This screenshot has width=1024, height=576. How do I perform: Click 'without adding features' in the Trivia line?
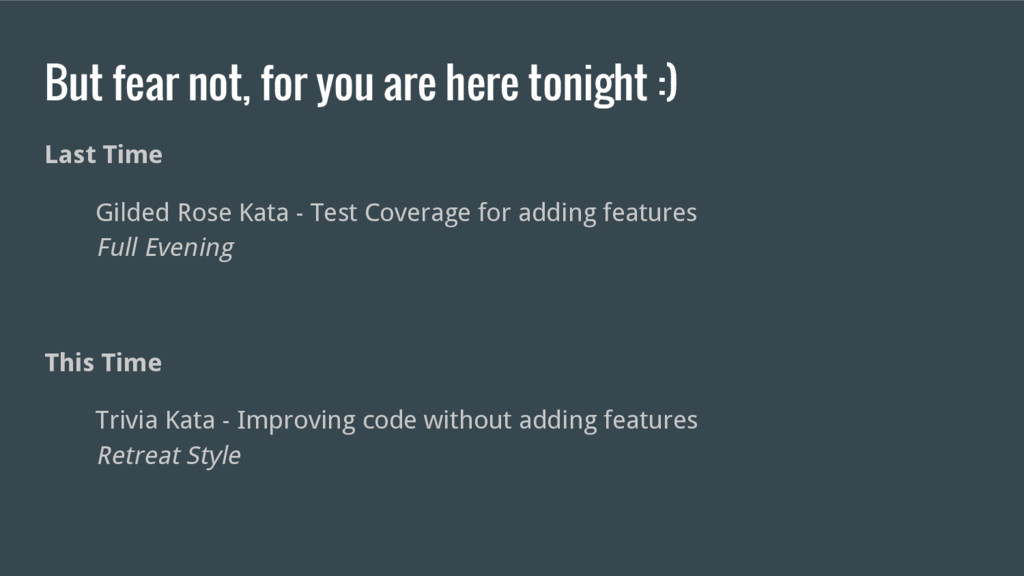click(560, 420)
